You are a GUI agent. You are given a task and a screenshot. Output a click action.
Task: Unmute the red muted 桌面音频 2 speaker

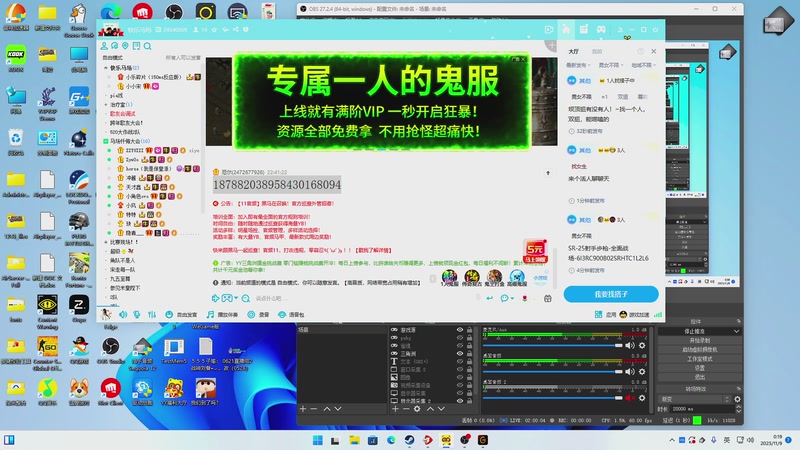pyautogui.click(x=630, y=398)
